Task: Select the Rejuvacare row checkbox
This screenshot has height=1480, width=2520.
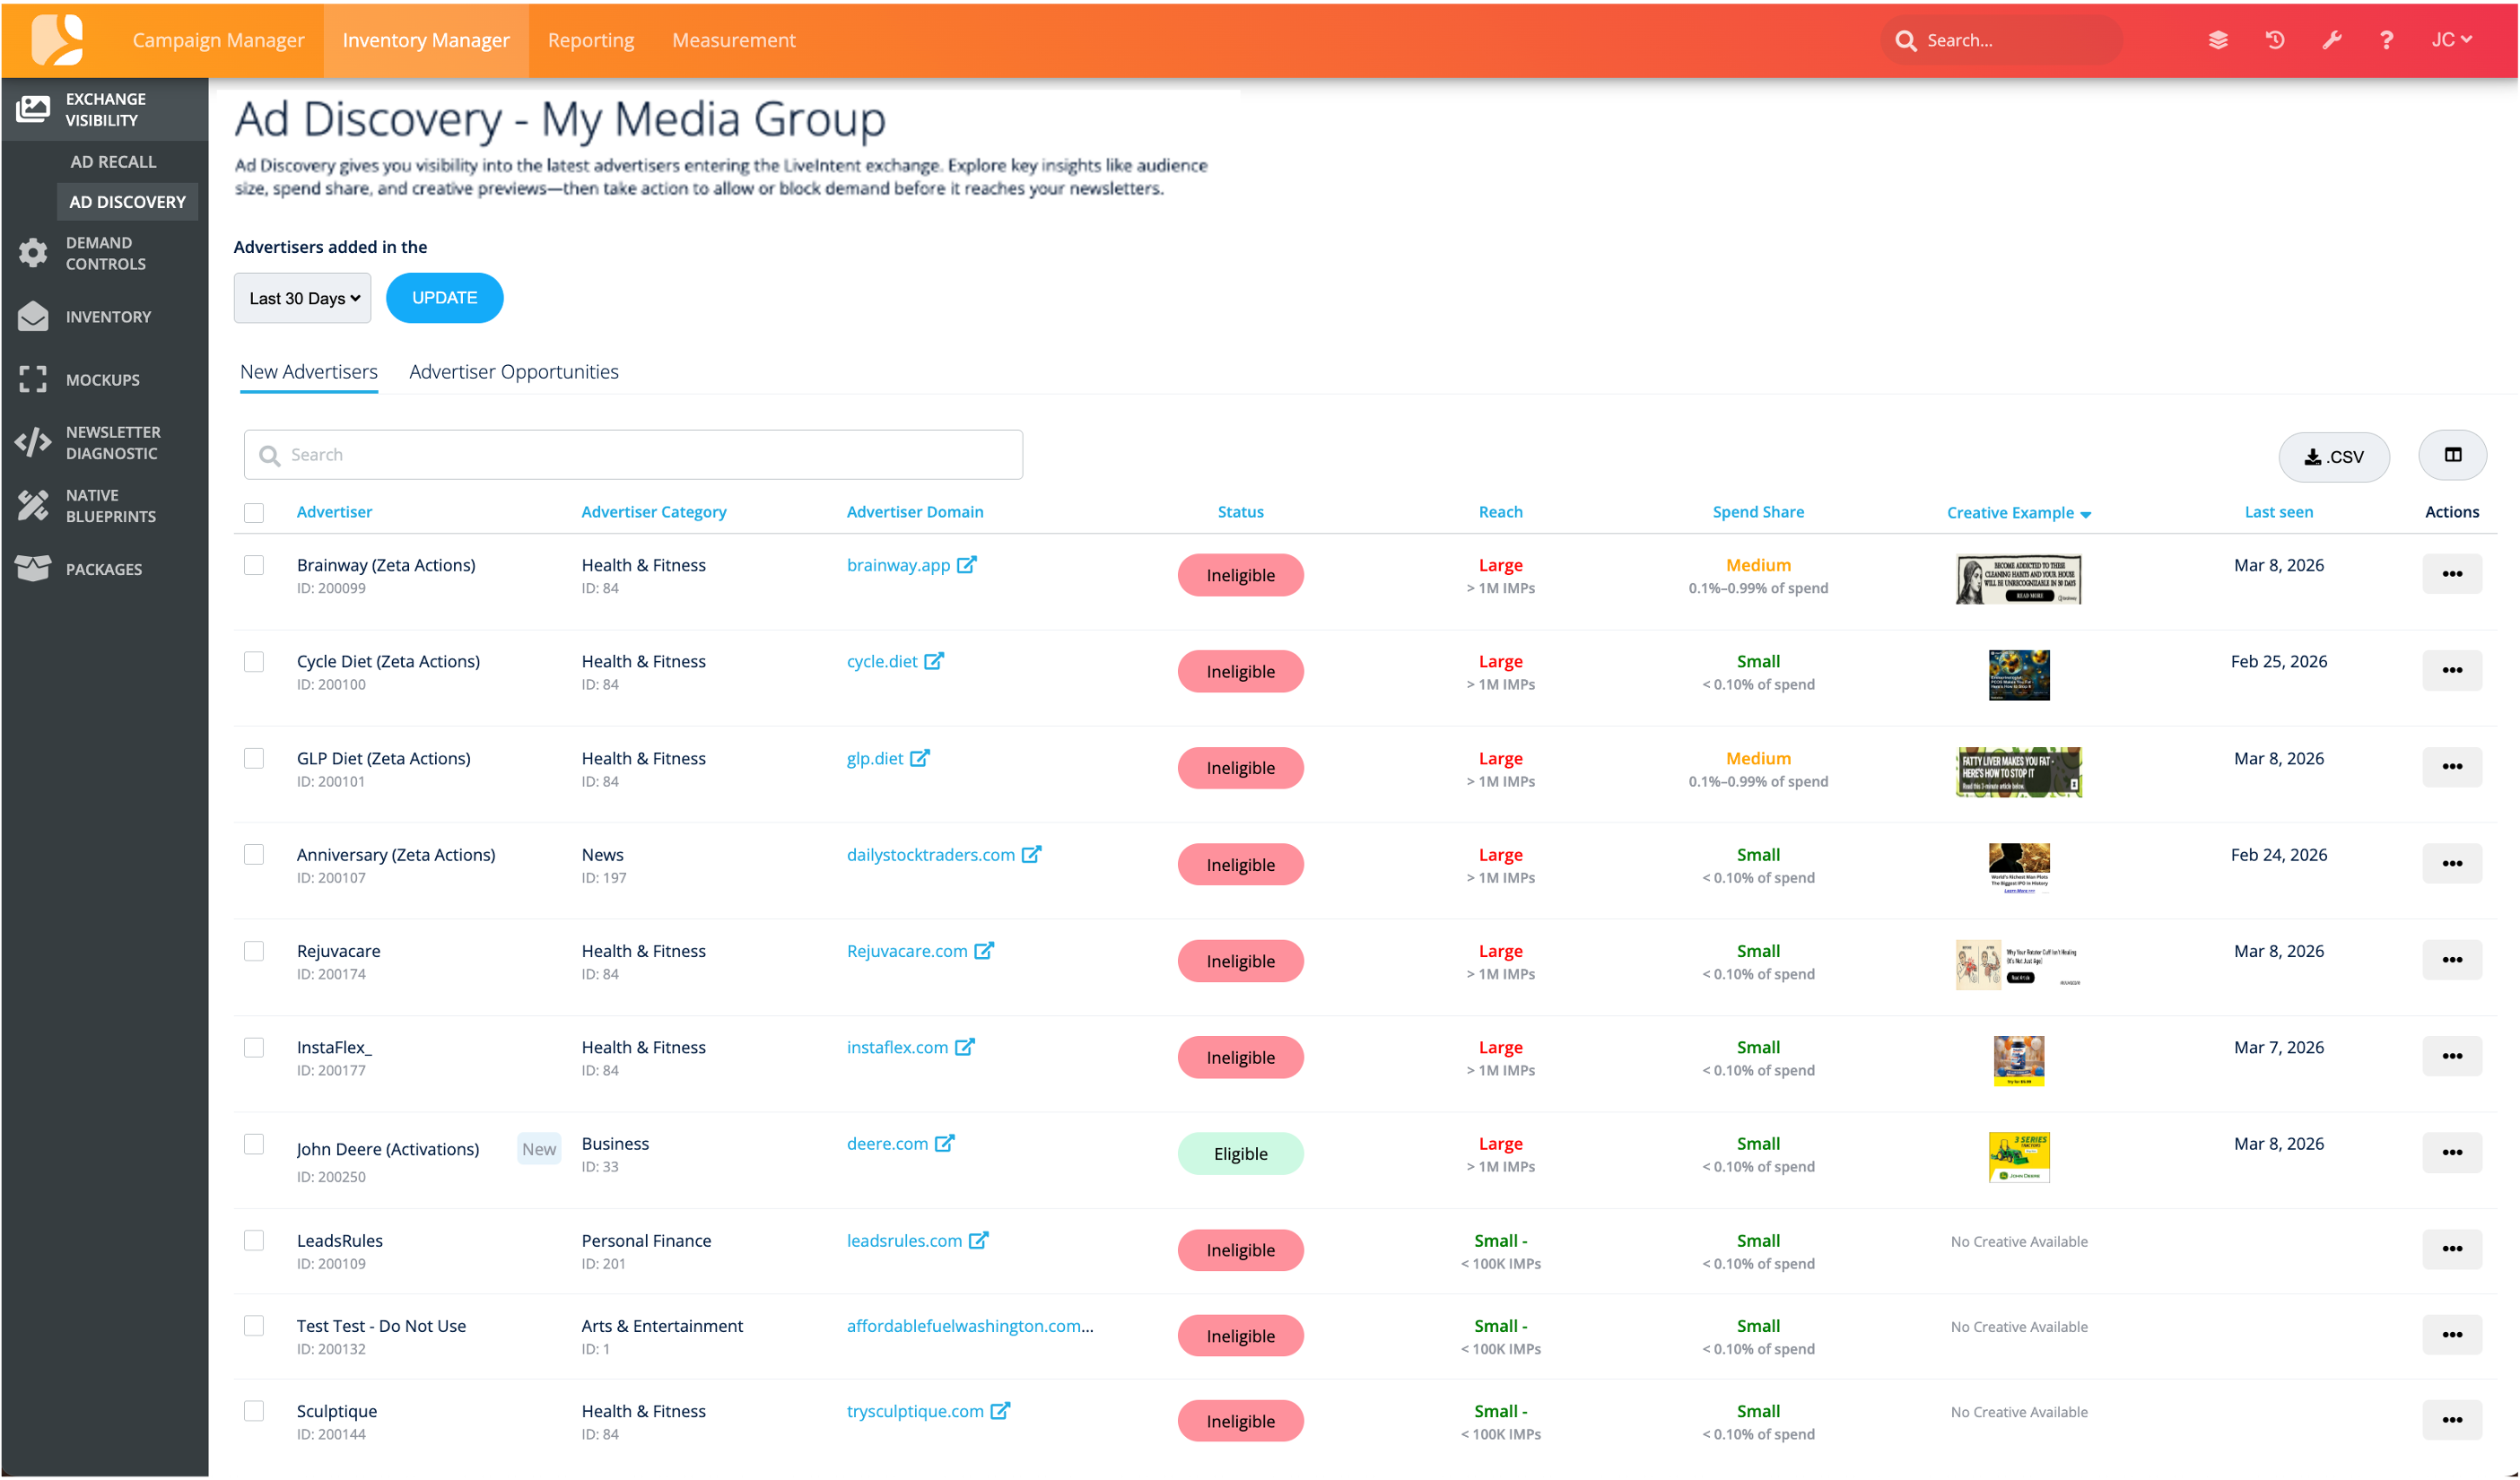Action: (254, 951)
